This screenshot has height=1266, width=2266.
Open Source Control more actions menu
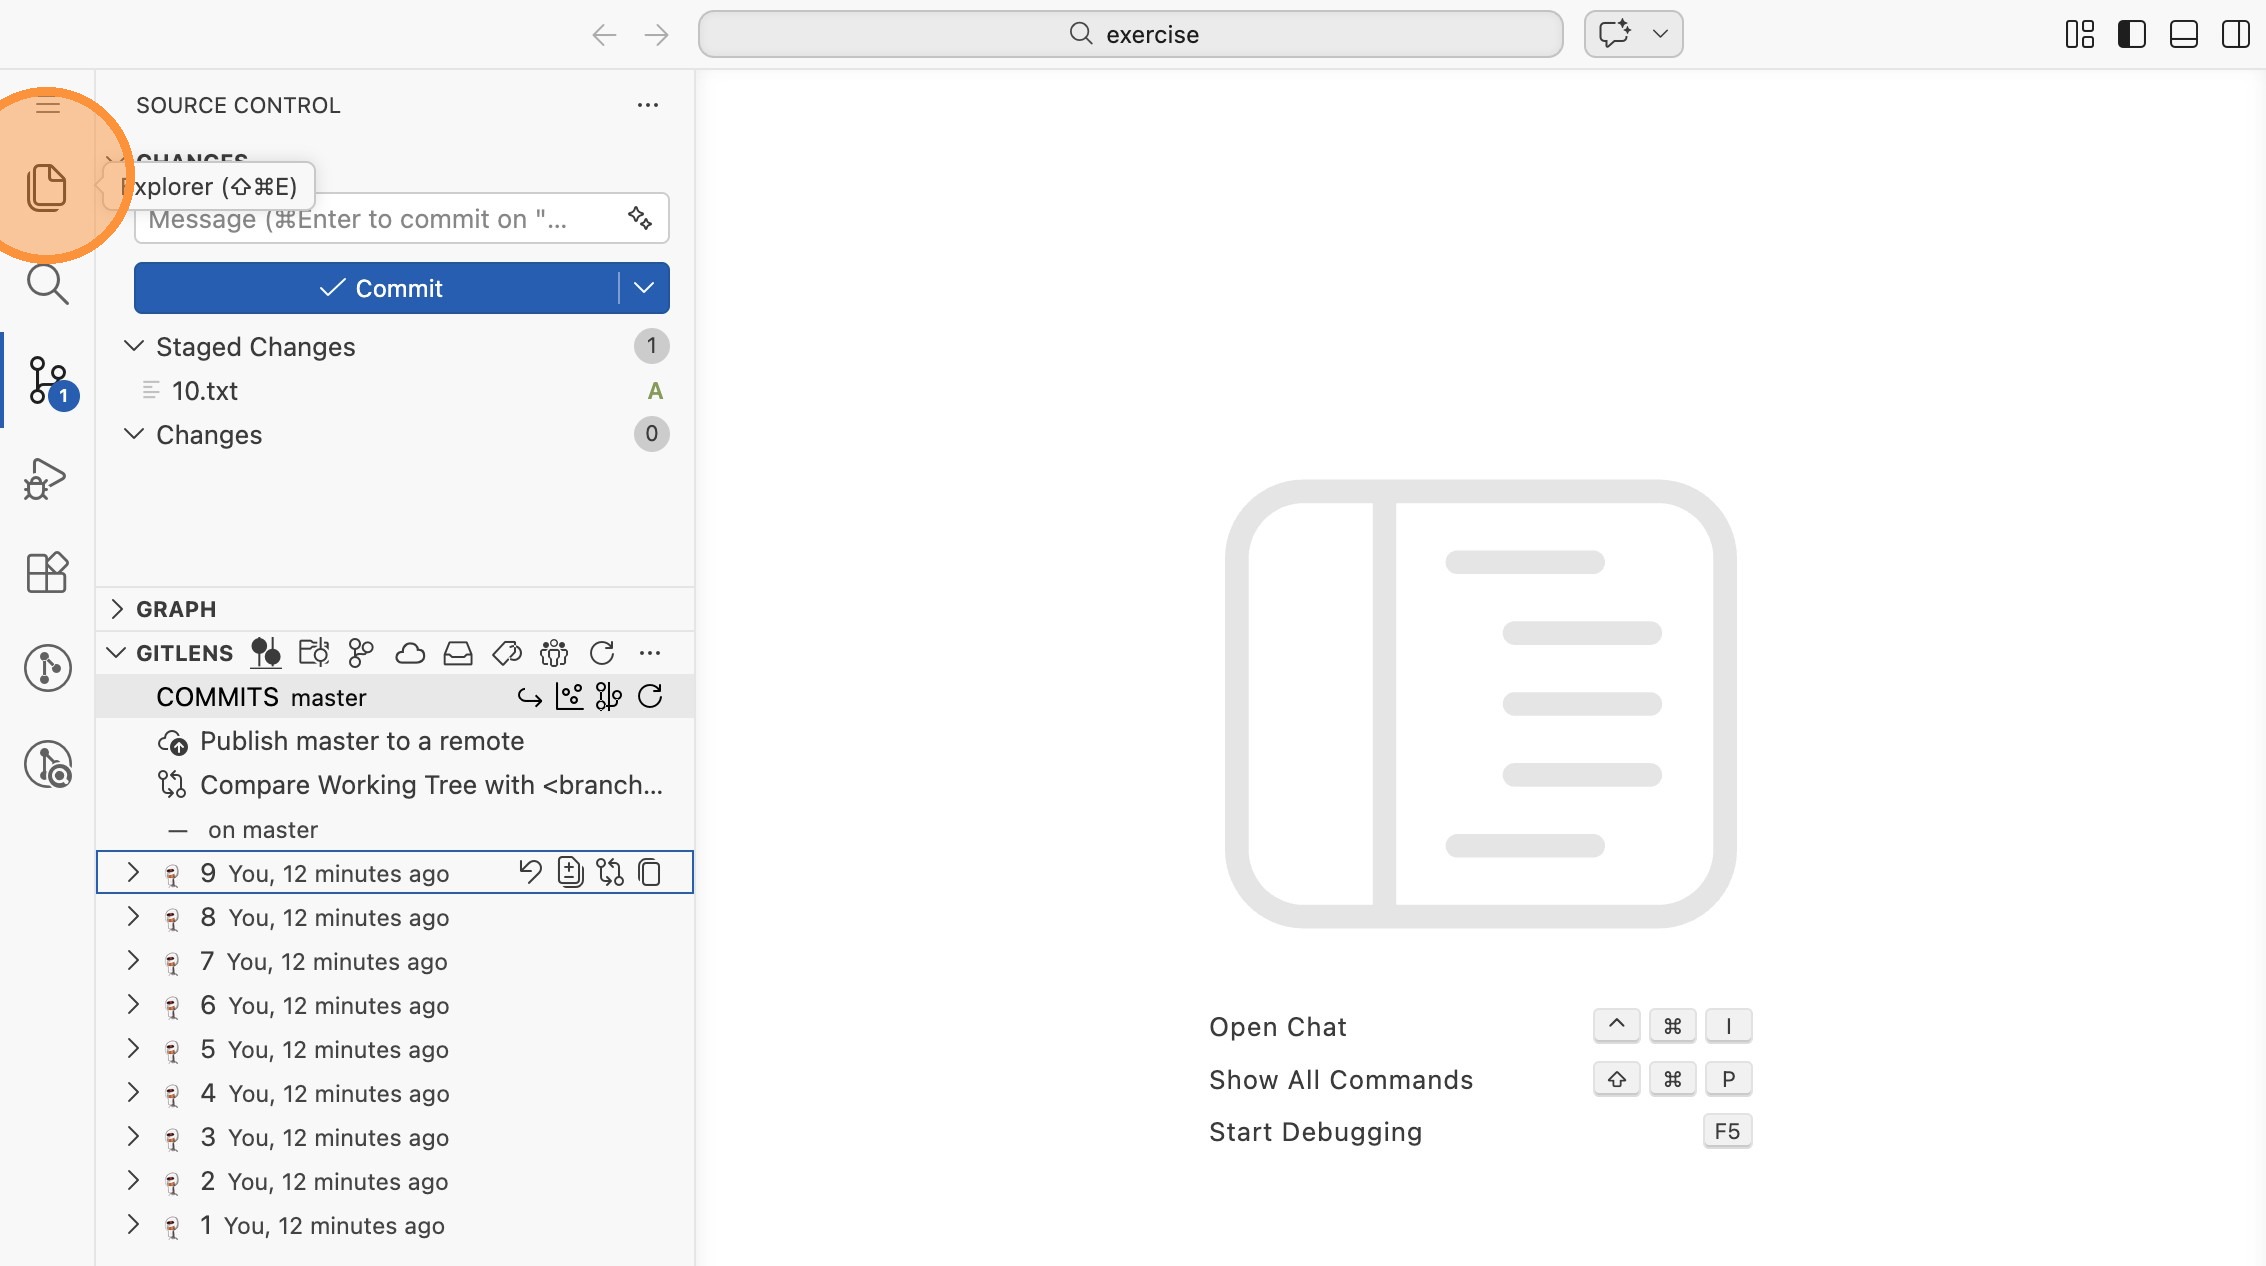(x=648, y=105)
